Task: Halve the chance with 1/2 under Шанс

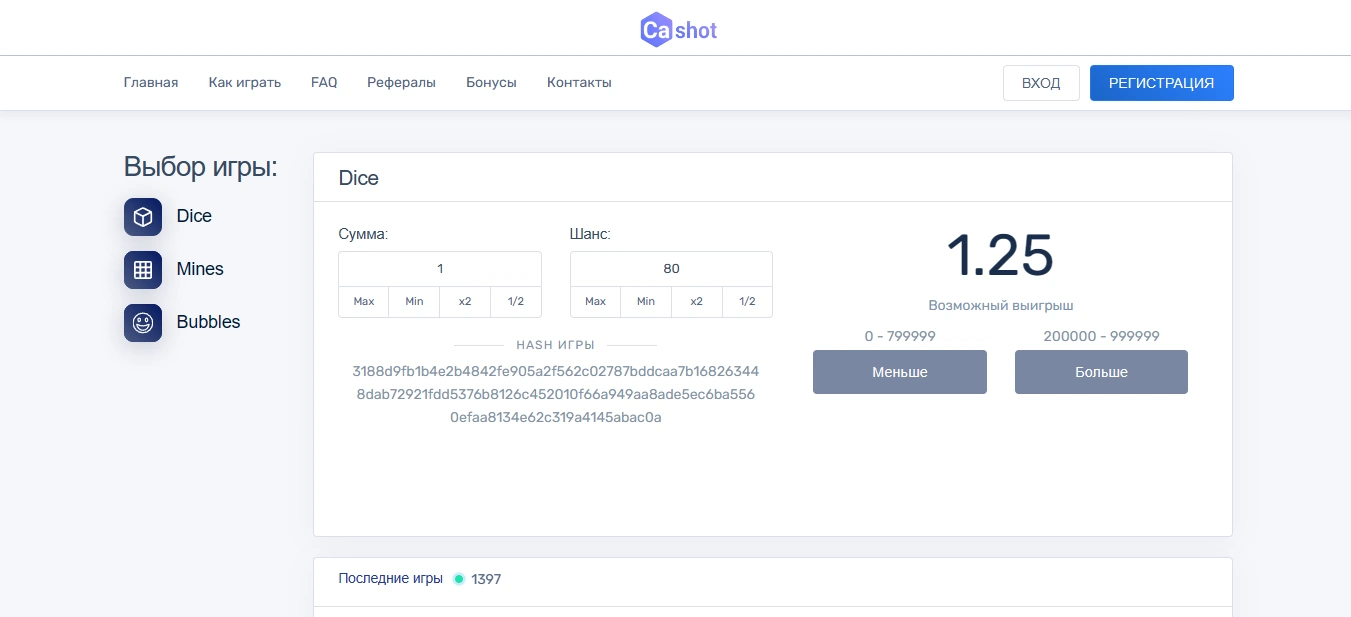Action: click(747, 302)
